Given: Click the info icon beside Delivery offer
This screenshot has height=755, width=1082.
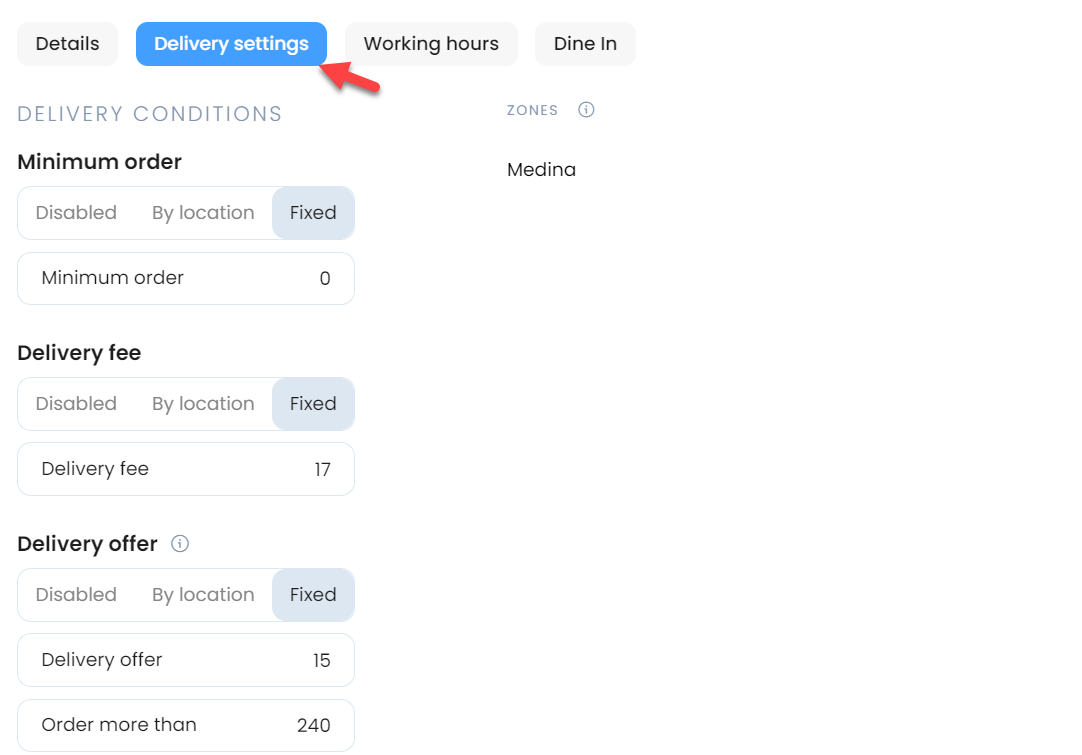Looking at the screenshot, I should tap(179, 544).
